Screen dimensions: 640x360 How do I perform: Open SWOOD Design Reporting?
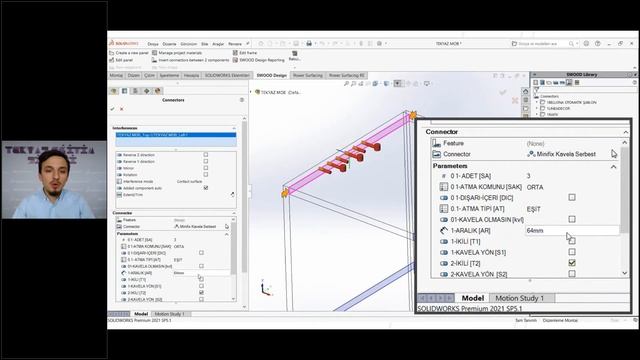[258, 60]
